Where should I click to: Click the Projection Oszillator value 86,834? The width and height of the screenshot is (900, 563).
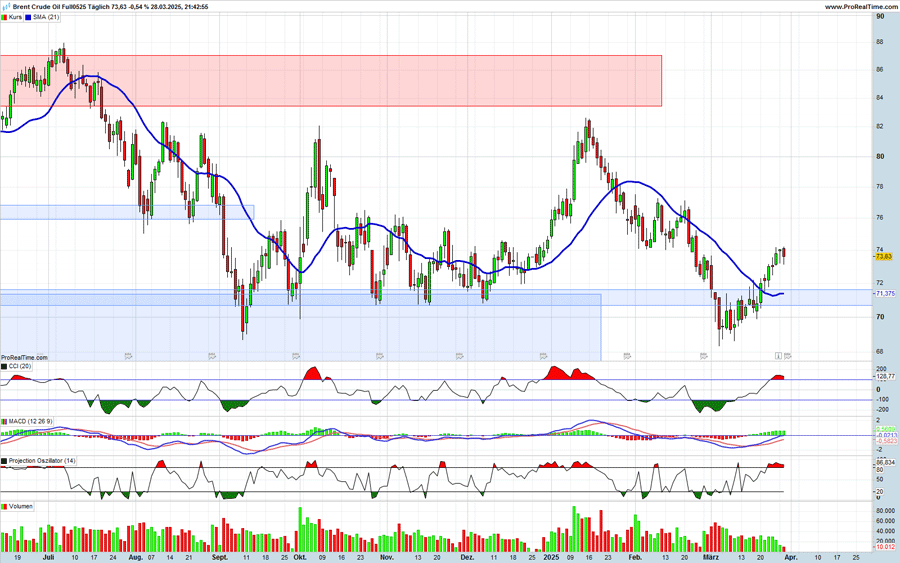[884, 465]
